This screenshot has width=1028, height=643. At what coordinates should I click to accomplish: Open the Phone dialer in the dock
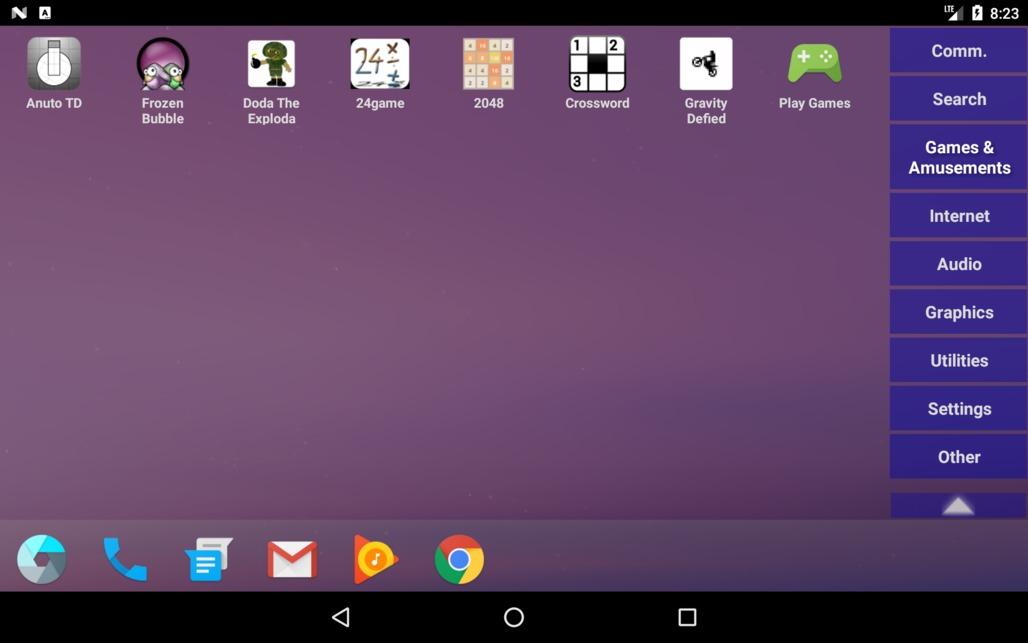pos(125,559)
